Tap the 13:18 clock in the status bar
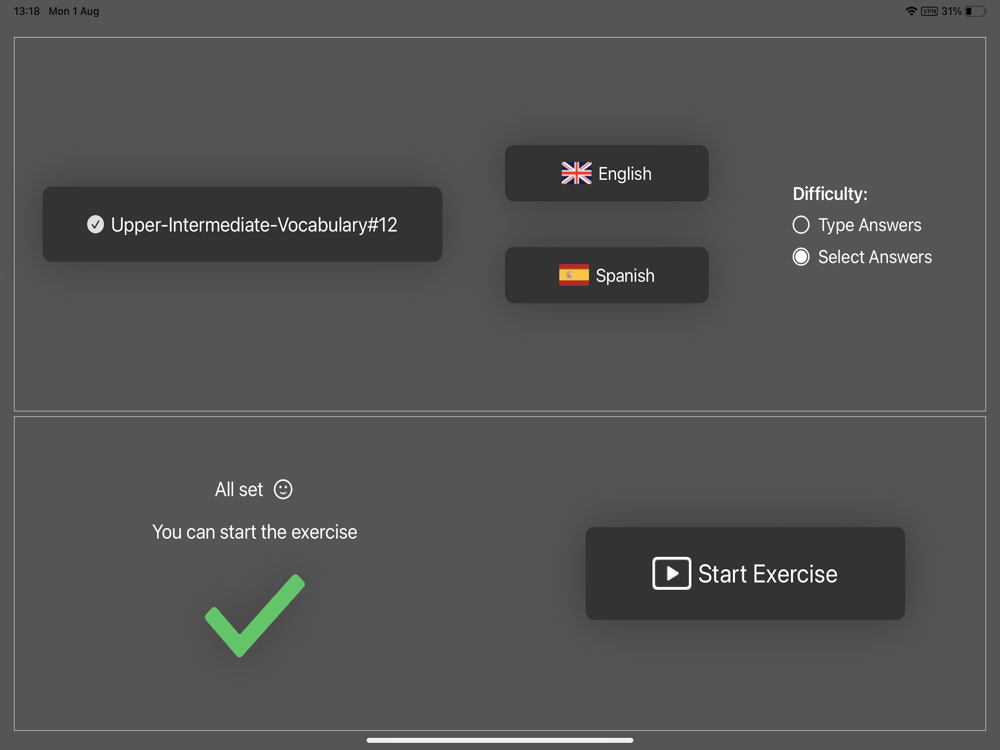Viewport: 1000px width, 750px height. pos(27,11)
